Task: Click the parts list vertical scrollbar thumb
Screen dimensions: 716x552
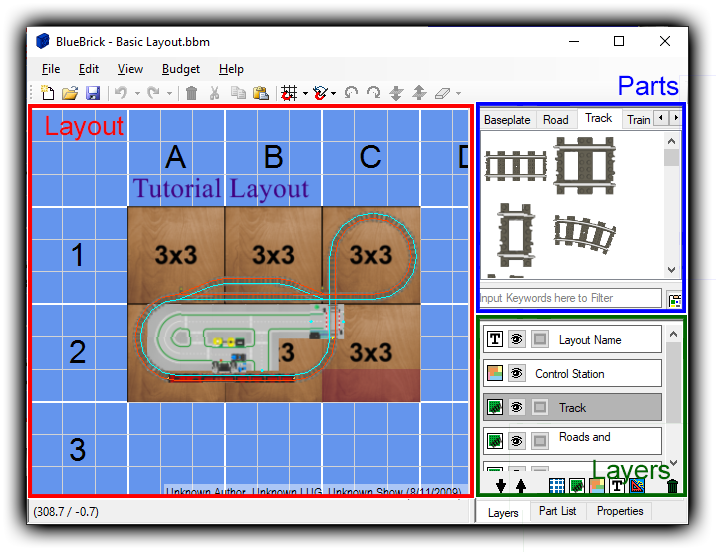Action: pos(671,157)
